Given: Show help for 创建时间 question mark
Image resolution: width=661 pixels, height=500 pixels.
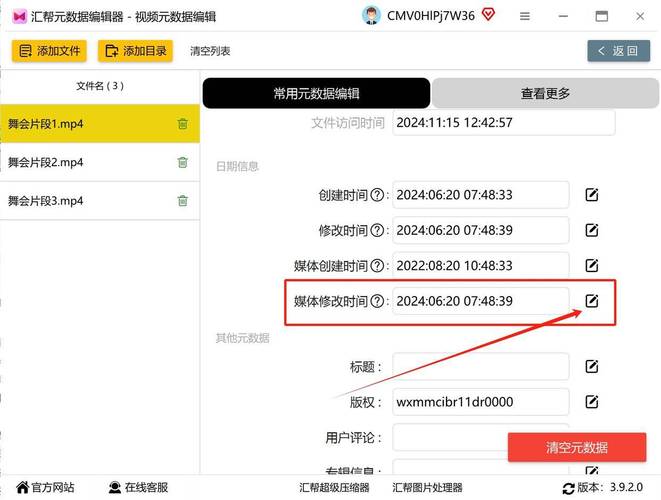Looking at the screenshot, I should tap(377, 195).
